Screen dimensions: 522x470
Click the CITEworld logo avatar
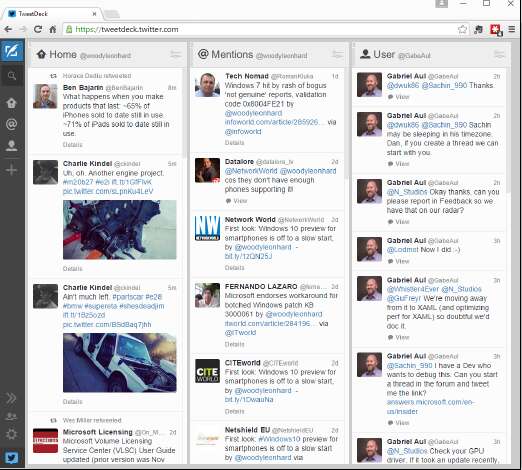point(207,371)
